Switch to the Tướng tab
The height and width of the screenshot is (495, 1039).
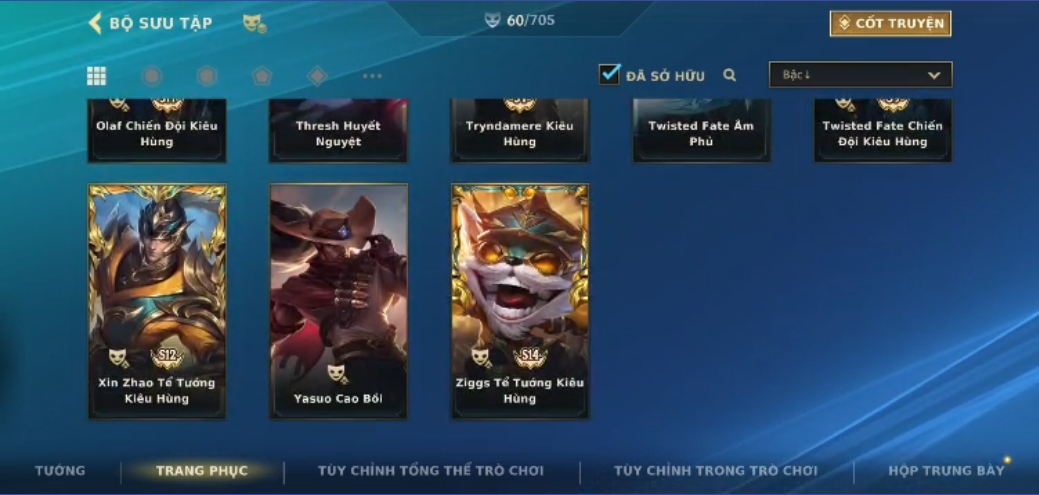(60, 471)
